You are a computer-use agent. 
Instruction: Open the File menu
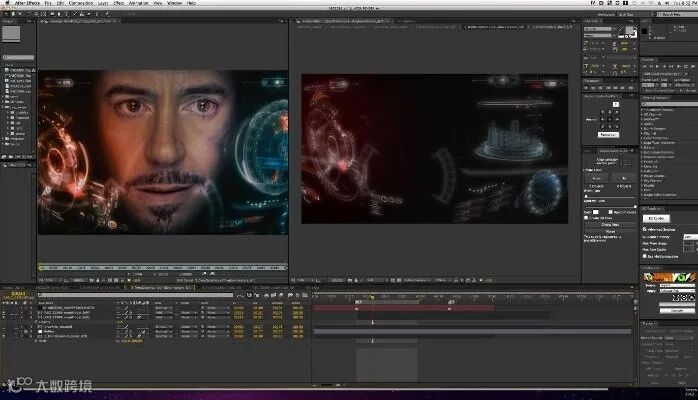tap(48, 3)
